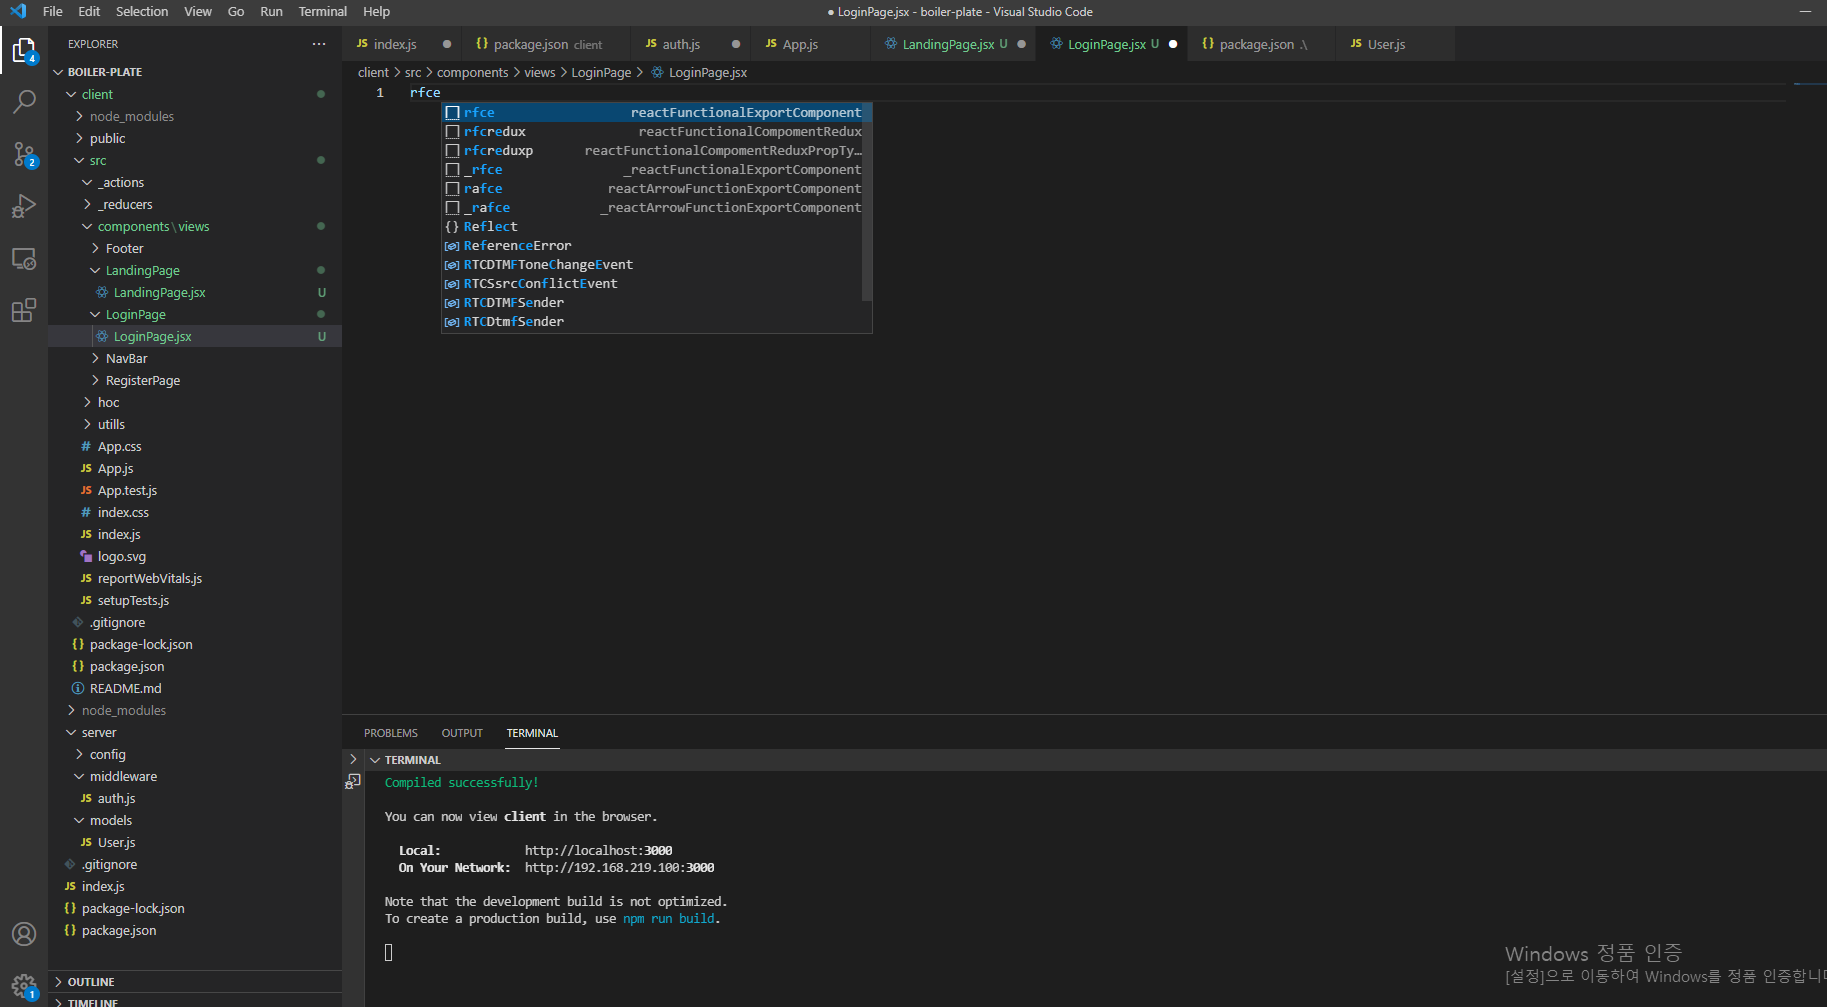The height and width of the screenshot is (1007, 1827).
Task: Click braces icon of client package-lock.json
Action: pos(78,644)
